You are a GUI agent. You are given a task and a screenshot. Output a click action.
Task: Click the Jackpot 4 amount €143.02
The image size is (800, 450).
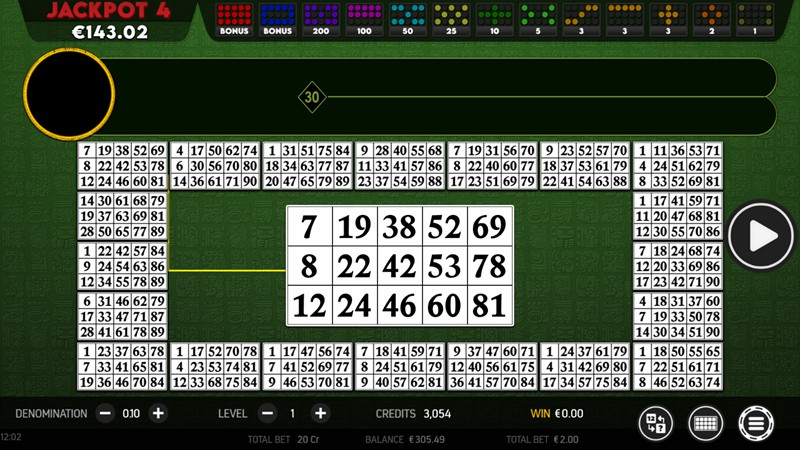tap(110, 32)
